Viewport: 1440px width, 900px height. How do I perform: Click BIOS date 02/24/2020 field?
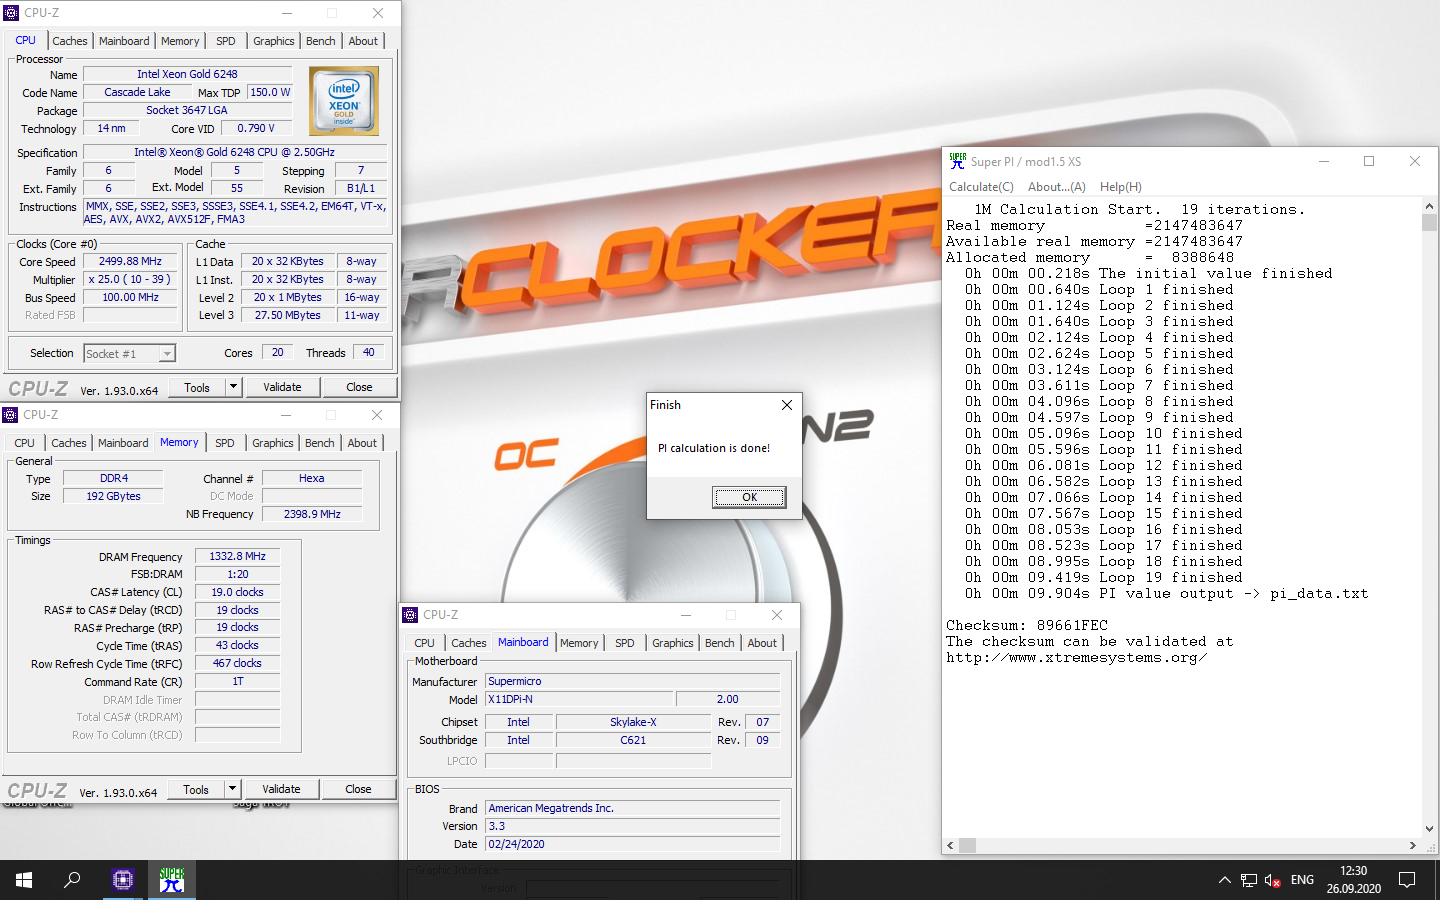pyautogui.click(x=633, y=844)
